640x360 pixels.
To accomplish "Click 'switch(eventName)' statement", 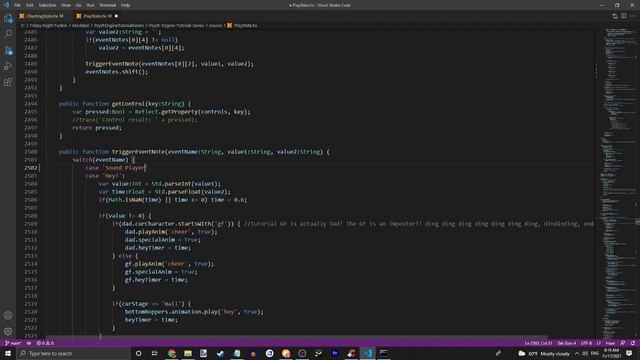I will coord(100,160).
